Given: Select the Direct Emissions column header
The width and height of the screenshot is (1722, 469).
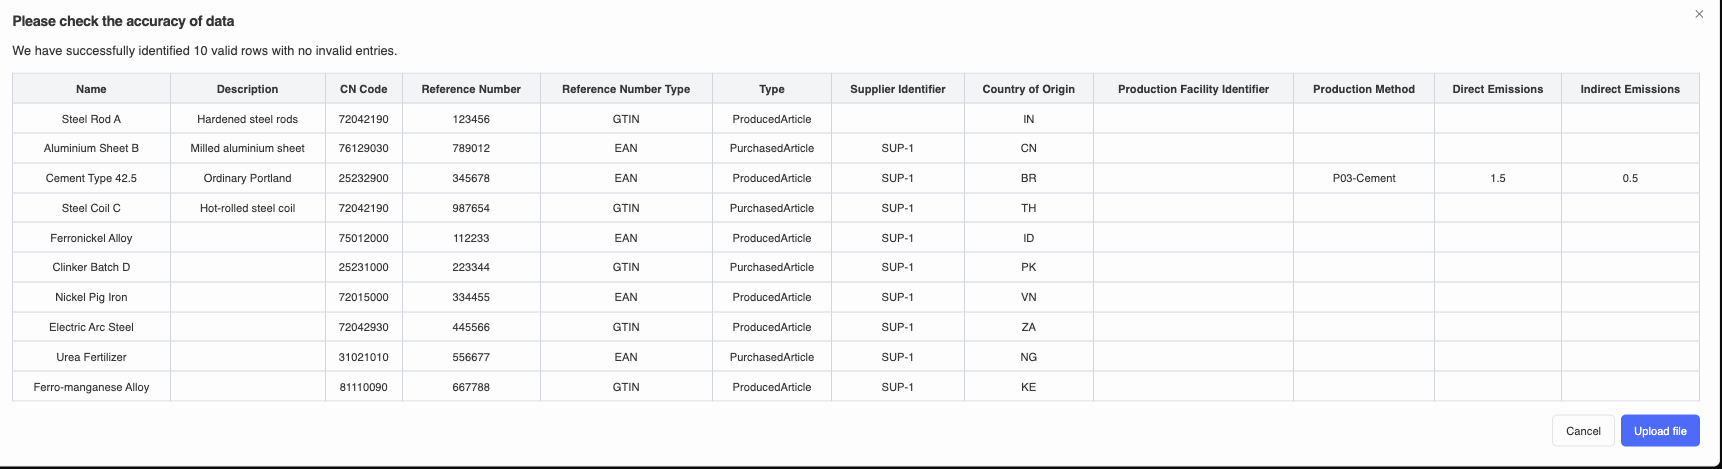Looking at the screenshot, I should pyautogui.click(x=1497, y=89).
